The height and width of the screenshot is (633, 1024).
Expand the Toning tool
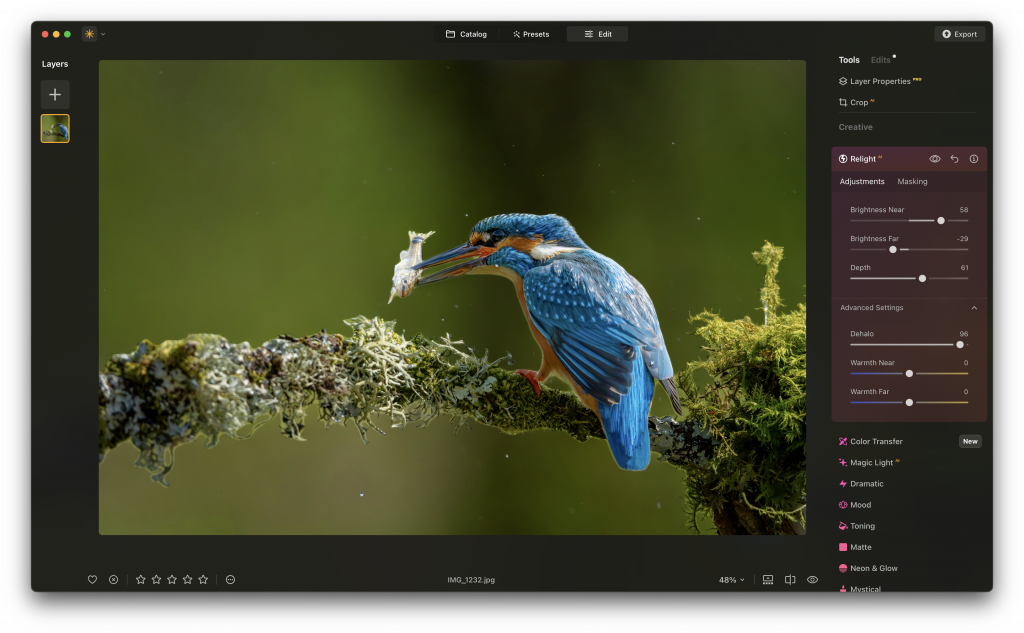tap(862, 526)
